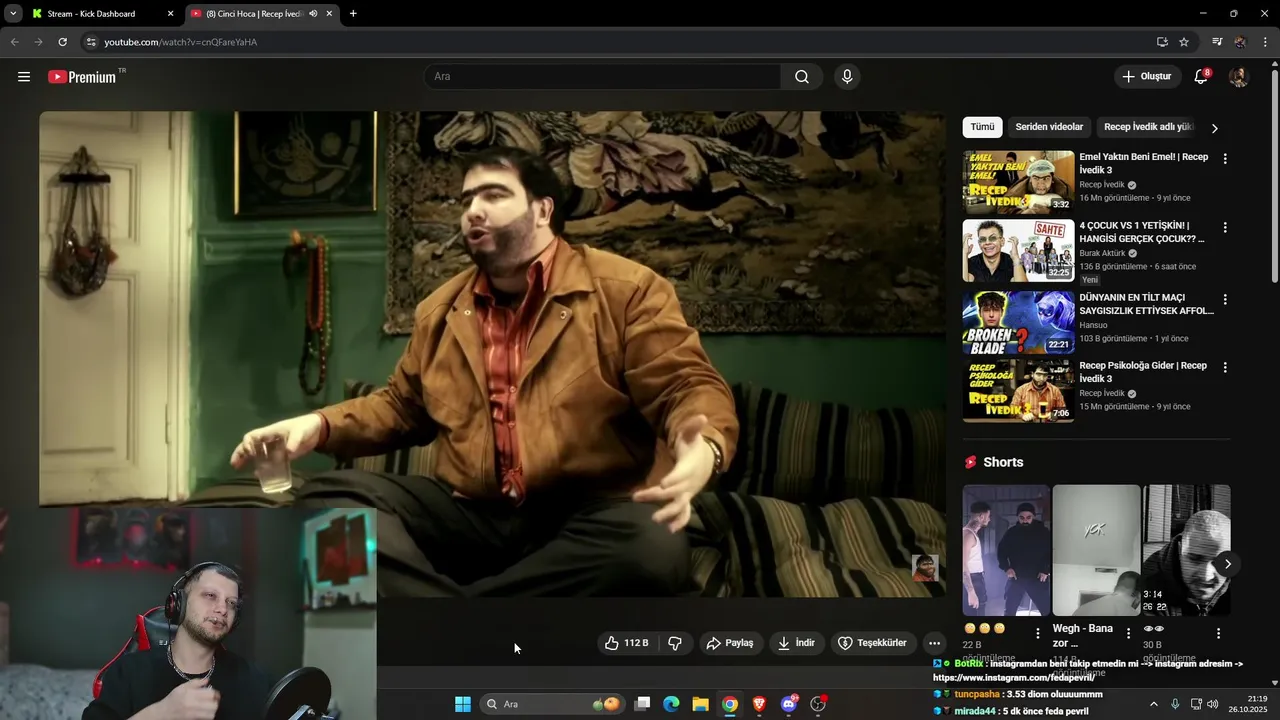Open Discord from taskbar

(789, 704)
